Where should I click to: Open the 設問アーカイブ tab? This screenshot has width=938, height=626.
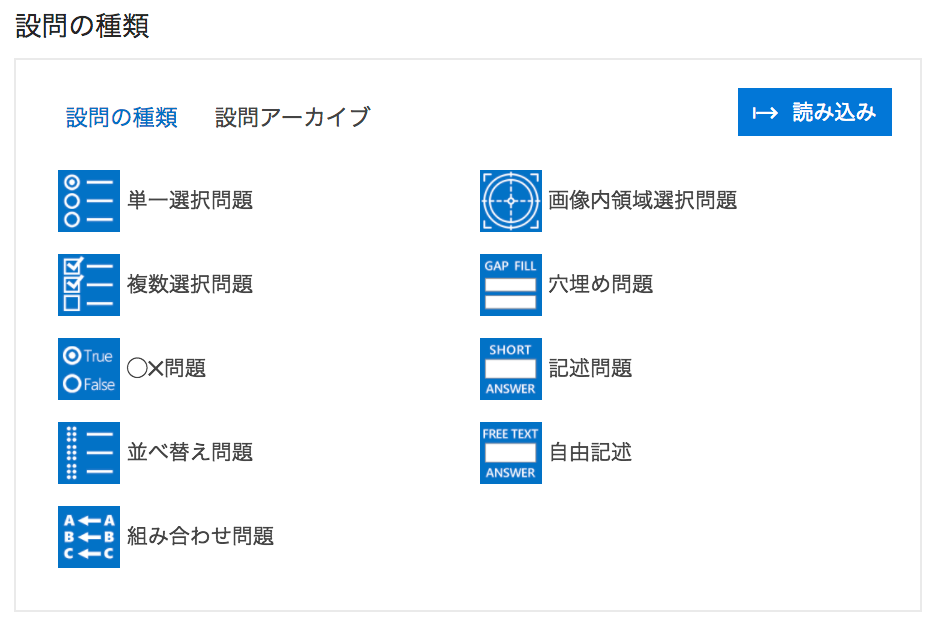click(292, 118)
